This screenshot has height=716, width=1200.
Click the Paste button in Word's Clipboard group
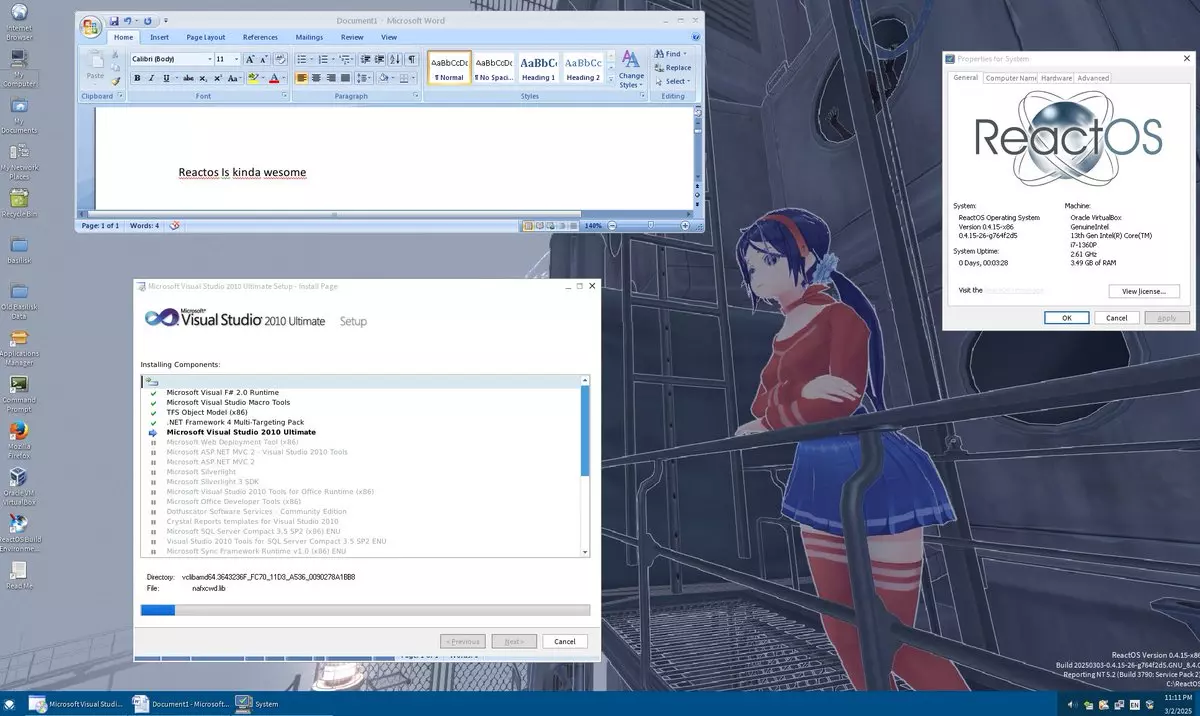[x=95, y=65]
